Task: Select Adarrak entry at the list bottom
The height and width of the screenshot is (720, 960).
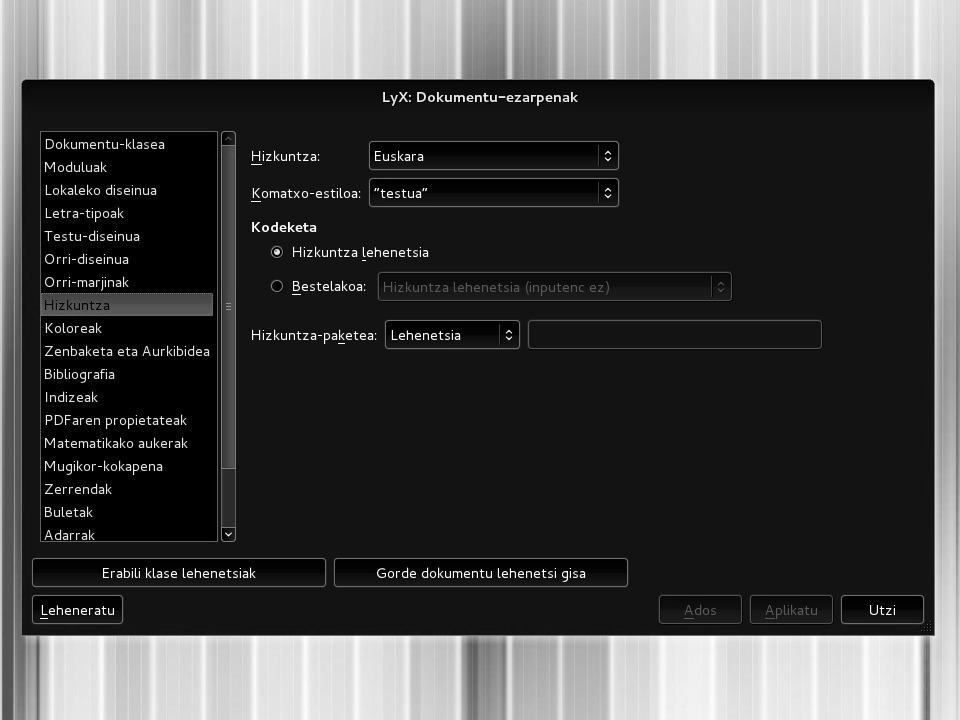Action: coord(127,533)
